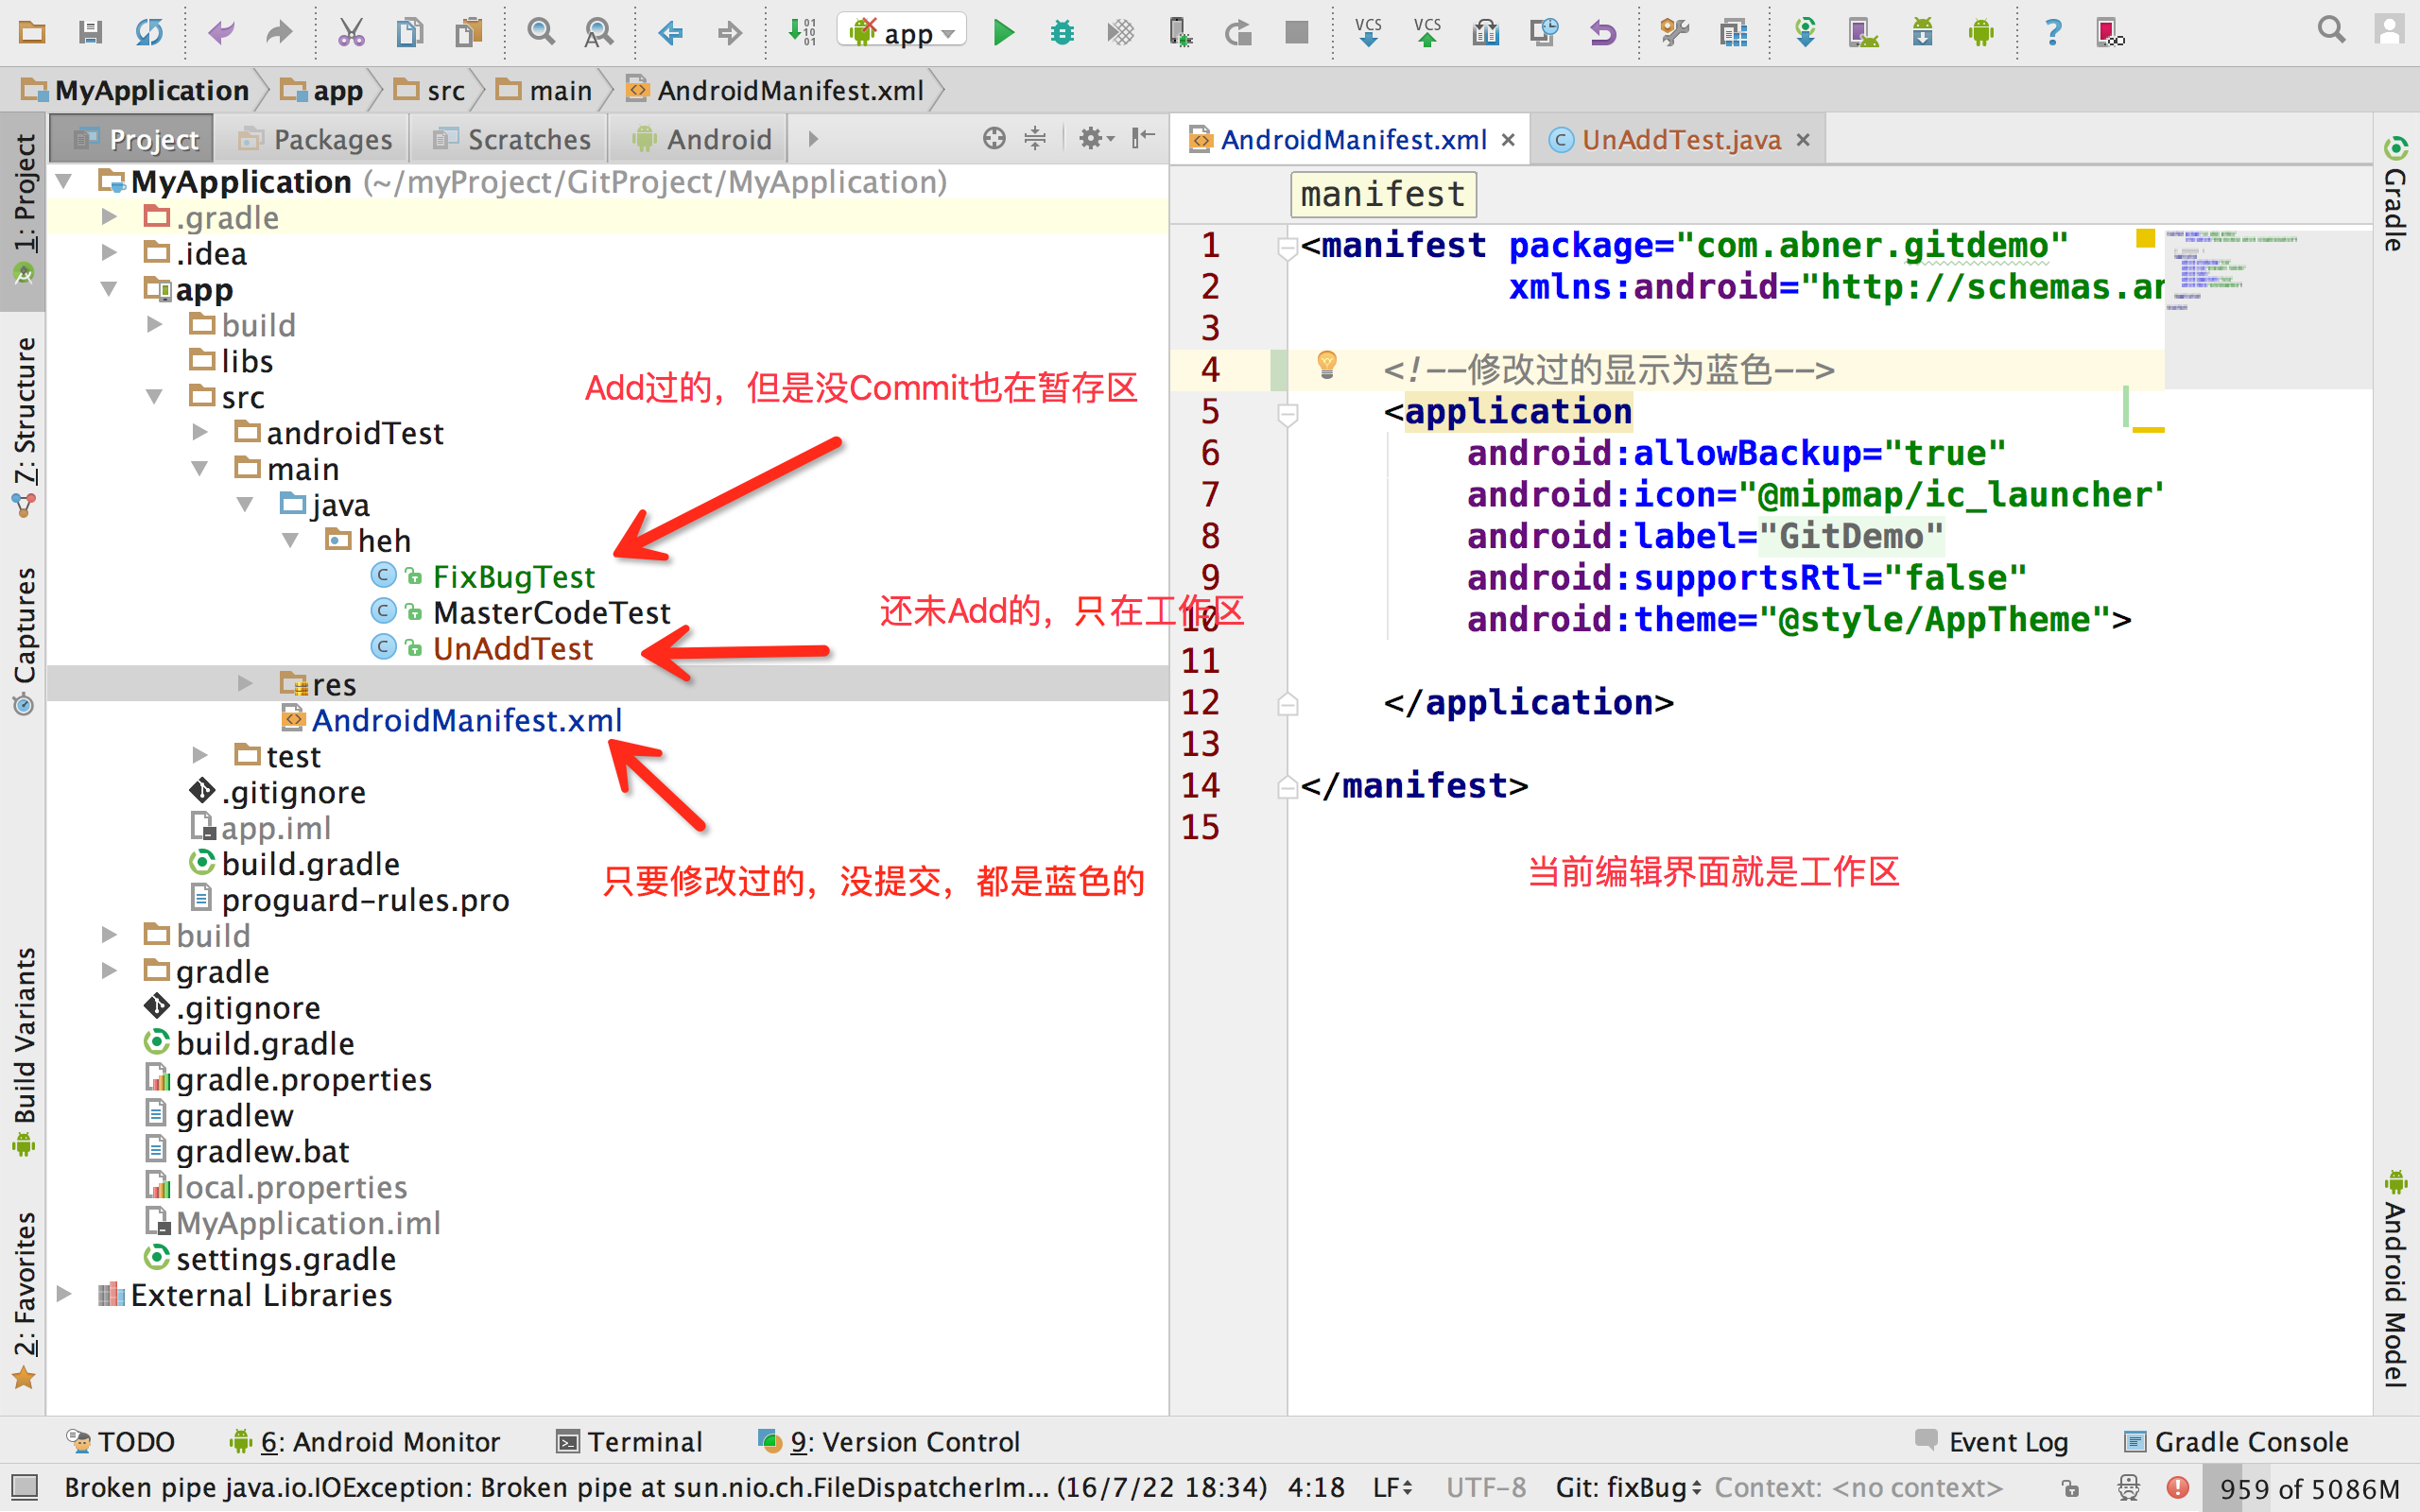2420x1512 pixels.
Task: Click the Revert undo arrow icon
Action: [x=1602, y=33]
